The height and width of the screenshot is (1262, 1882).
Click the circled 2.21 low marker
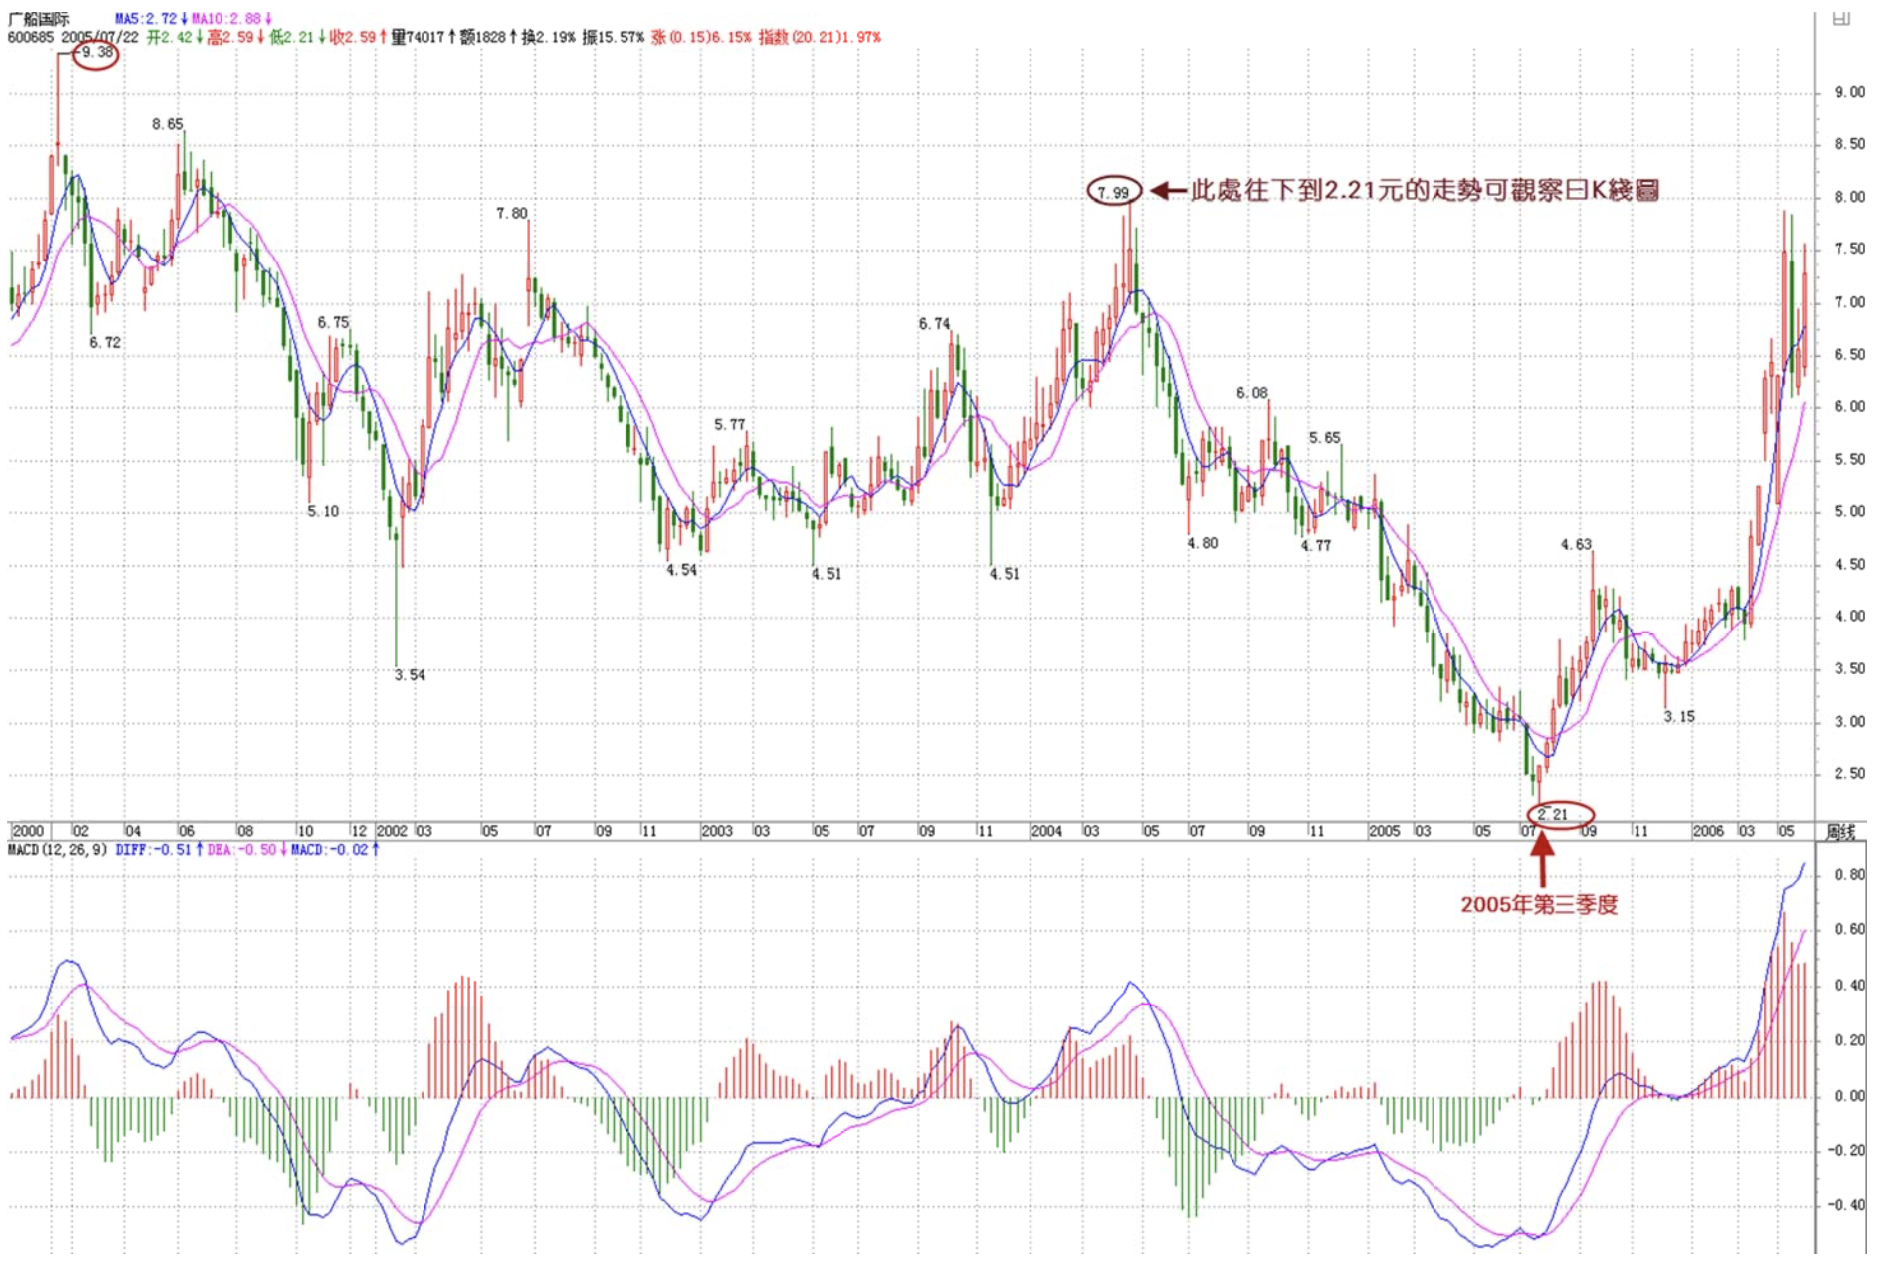tap(1559, 814)
